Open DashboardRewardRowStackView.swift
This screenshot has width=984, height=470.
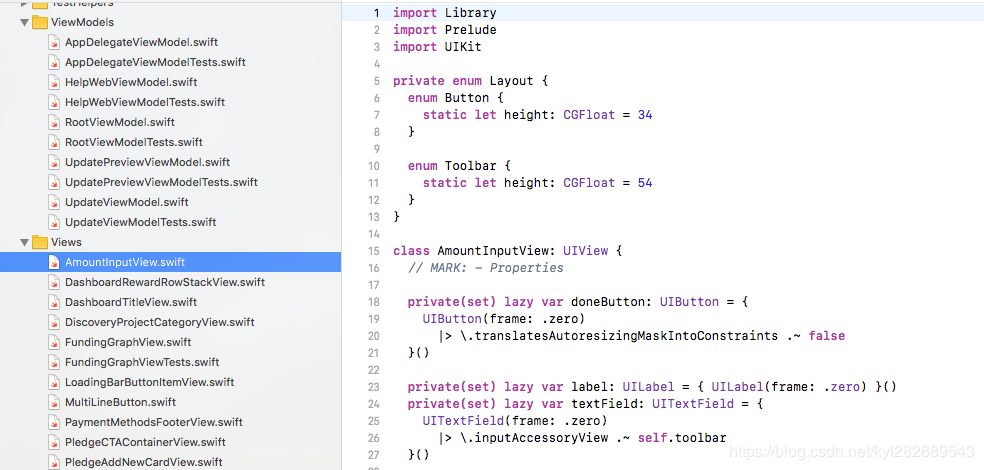tap(165, 282)
